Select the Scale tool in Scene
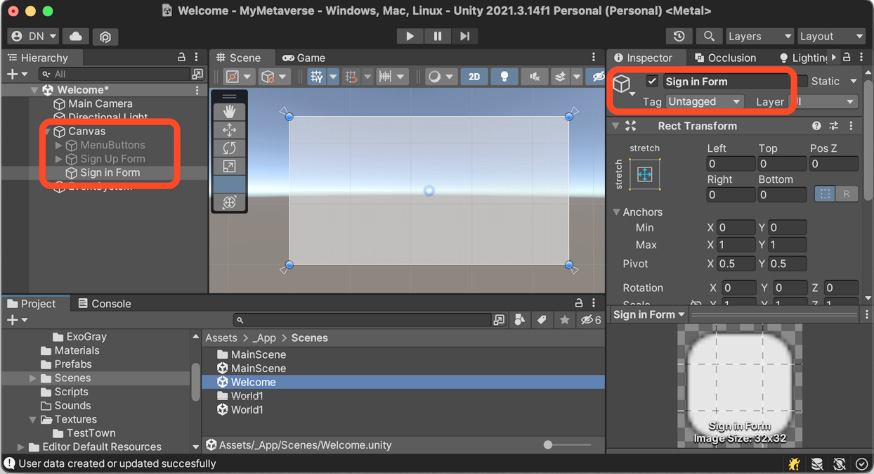 tap(229, 166)
